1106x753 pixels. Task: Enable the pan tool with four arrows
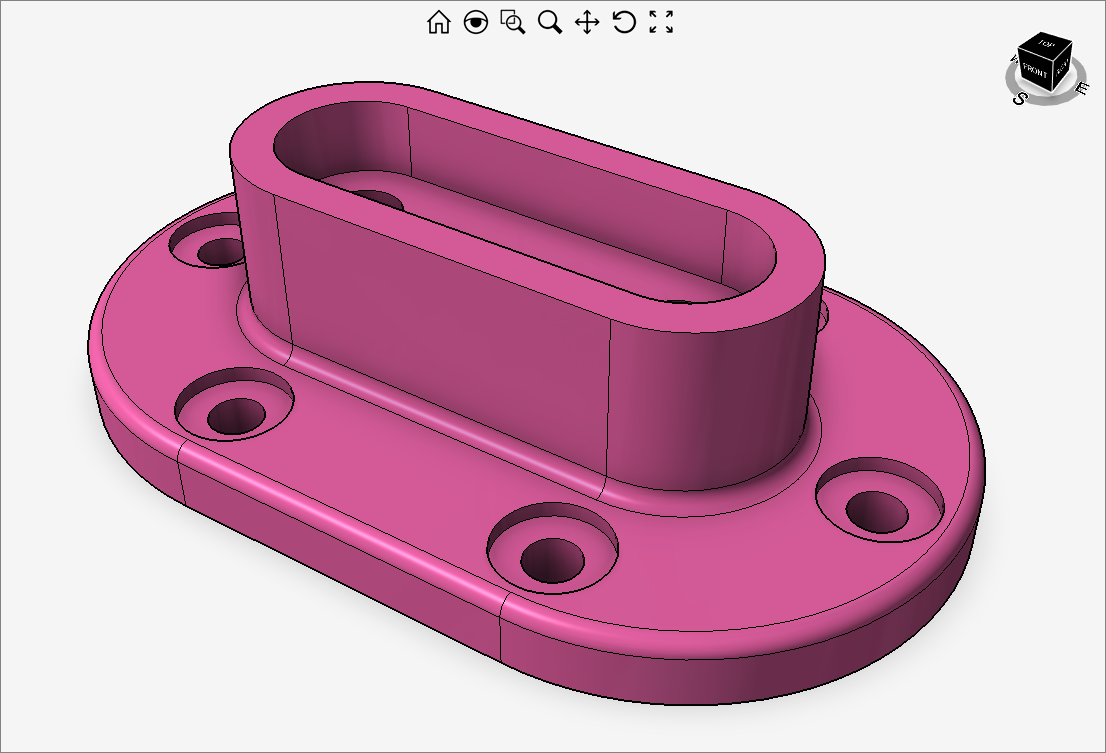coord(587,22)
